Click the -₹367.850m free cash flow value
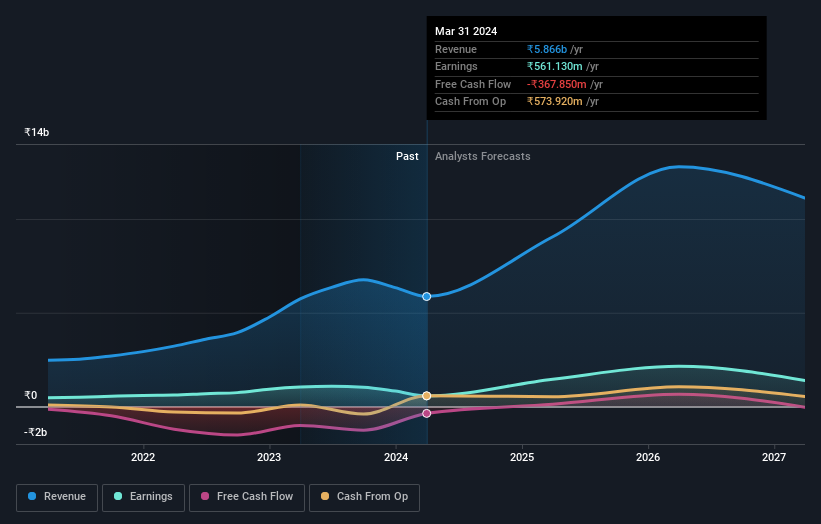 (x=557, y=84)
